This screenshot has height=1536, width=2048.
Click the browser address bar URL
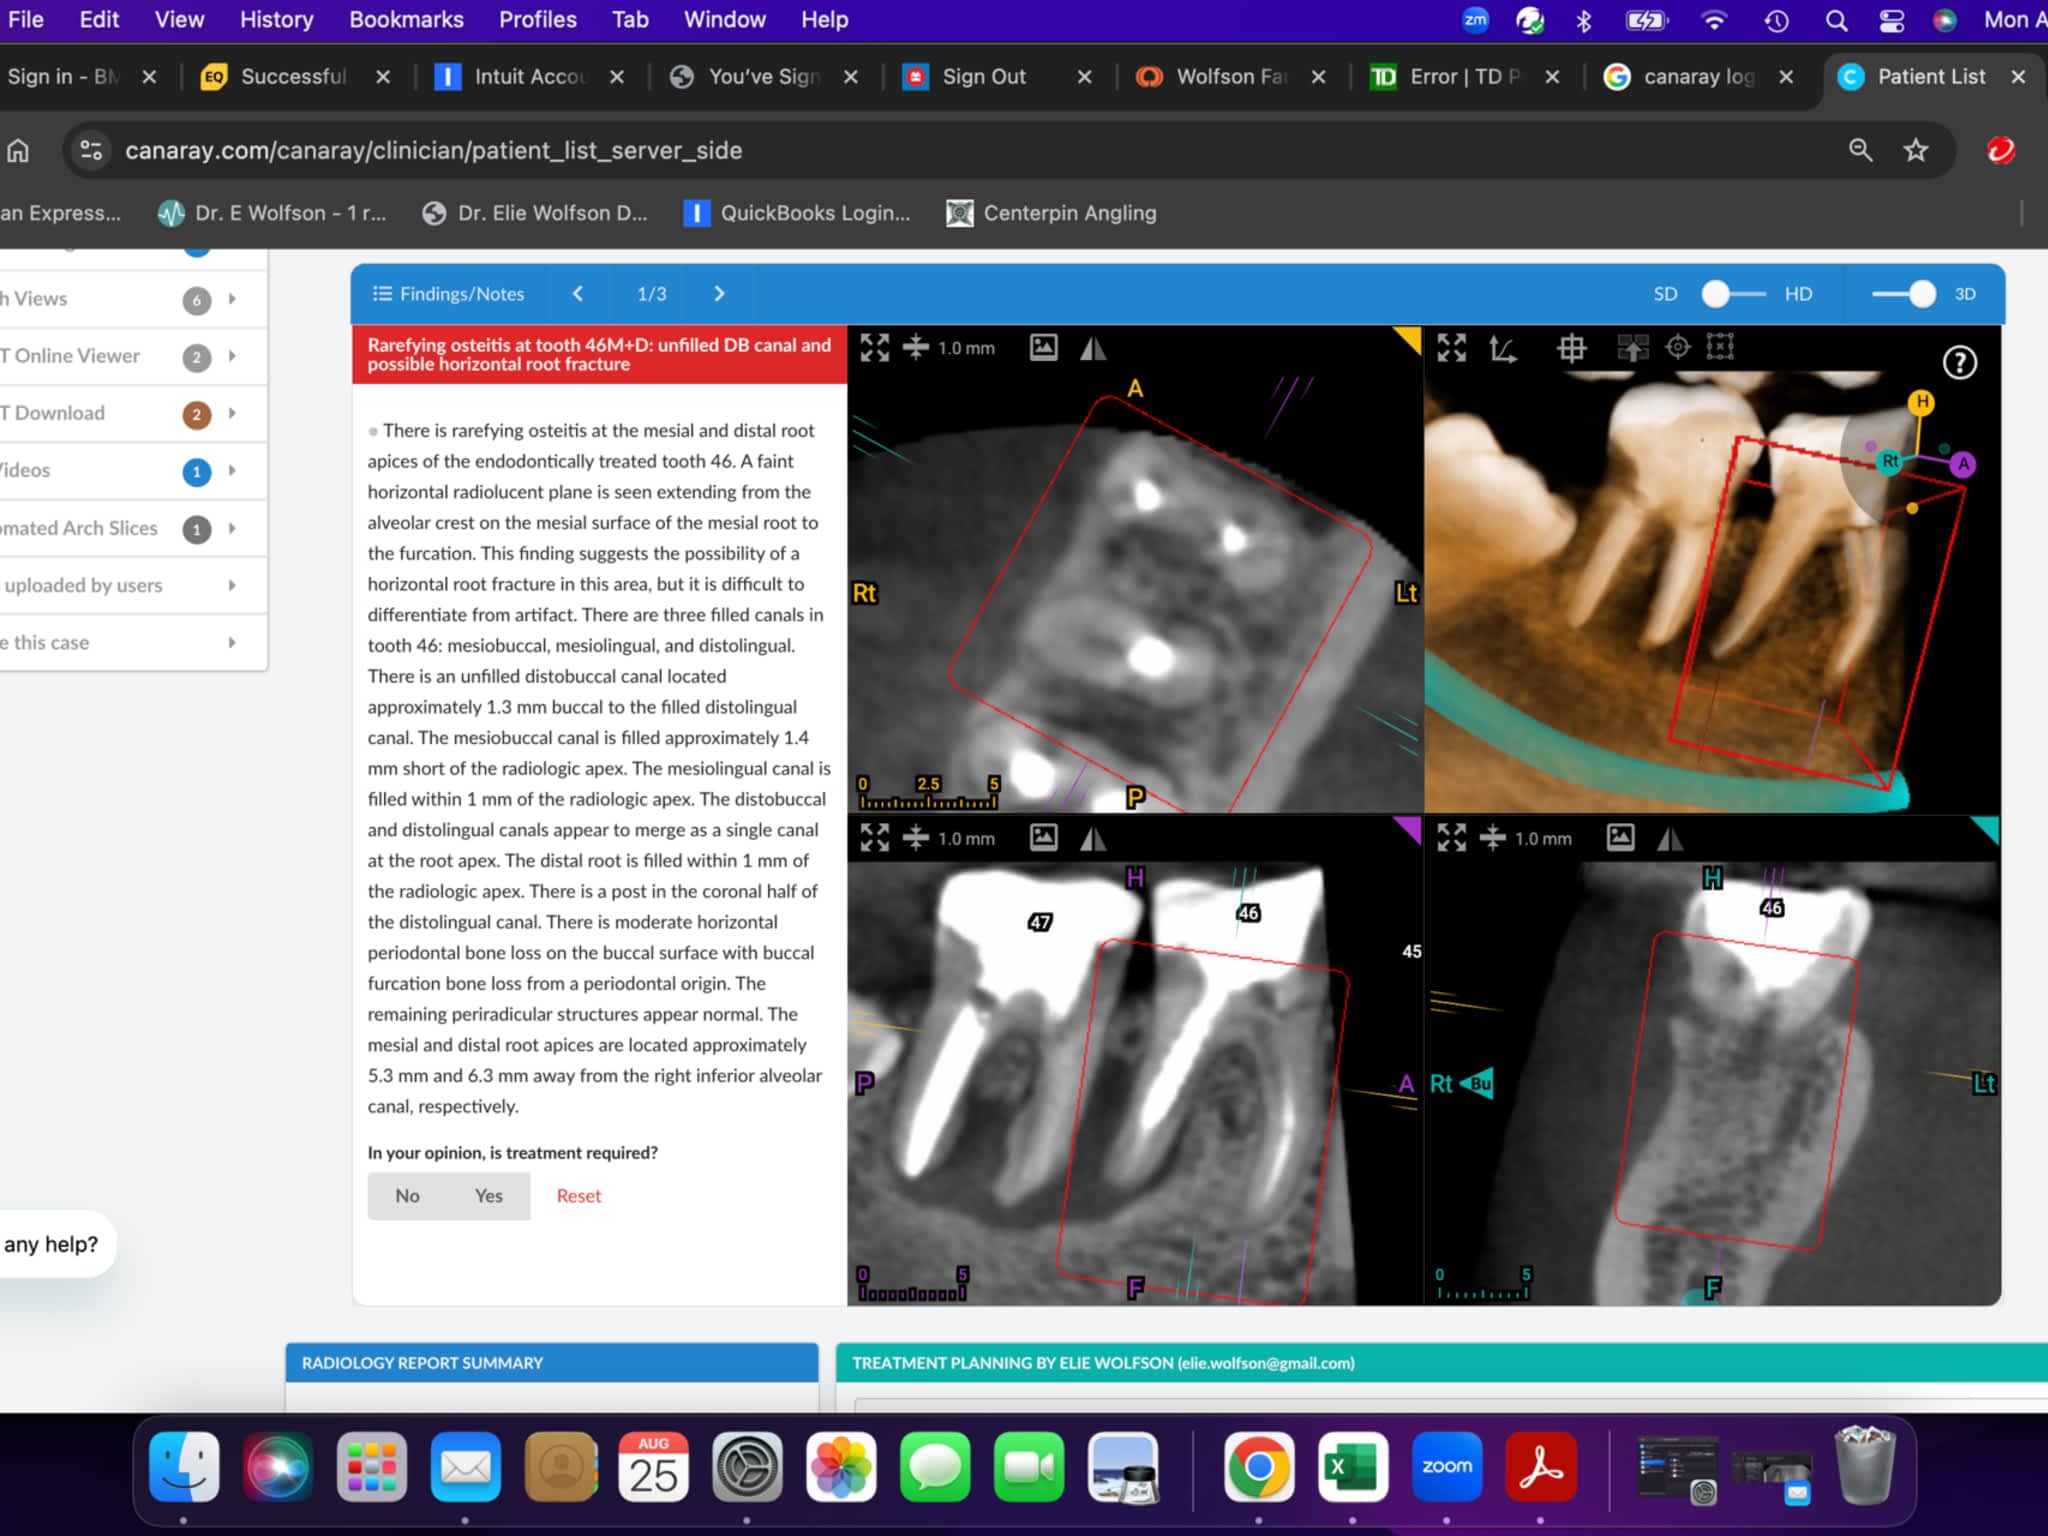tap(433, 151)
